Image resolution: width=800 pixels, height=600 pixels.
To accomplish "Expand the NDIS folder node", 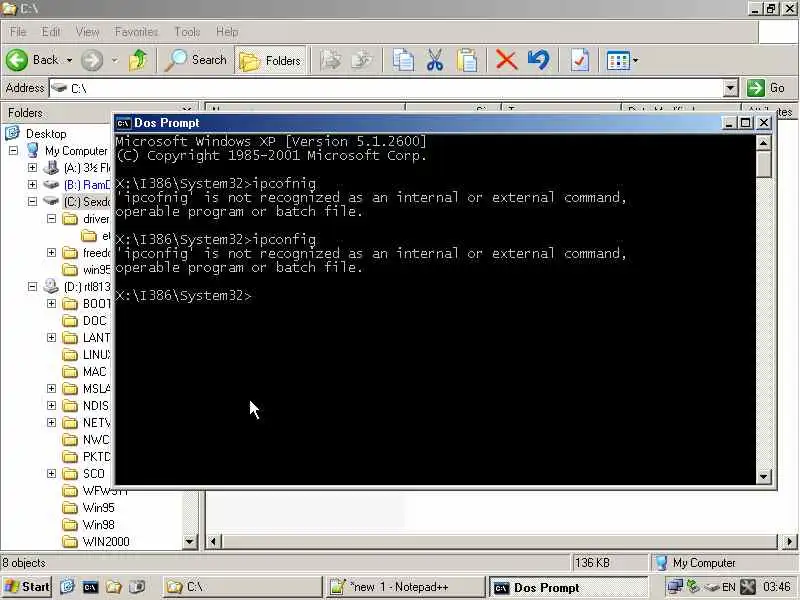I will click(52, 406).
